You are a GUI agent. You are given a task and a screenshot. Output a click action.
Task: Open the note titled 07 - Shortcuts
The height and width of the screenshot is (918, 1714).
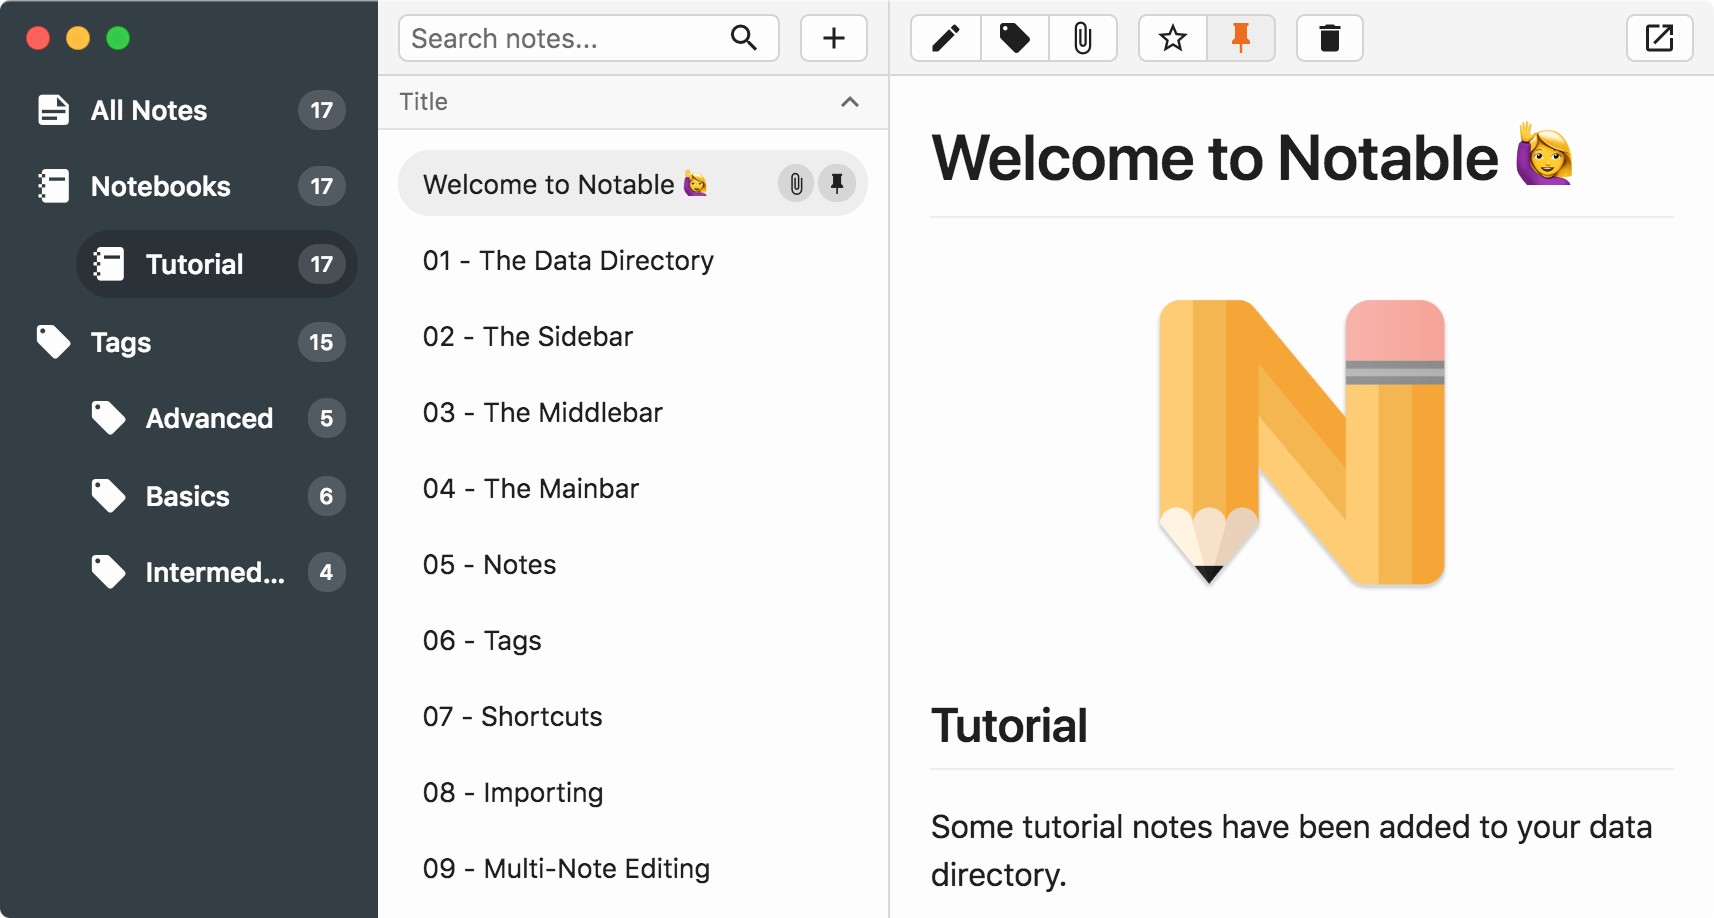click(x=512, y=716)
